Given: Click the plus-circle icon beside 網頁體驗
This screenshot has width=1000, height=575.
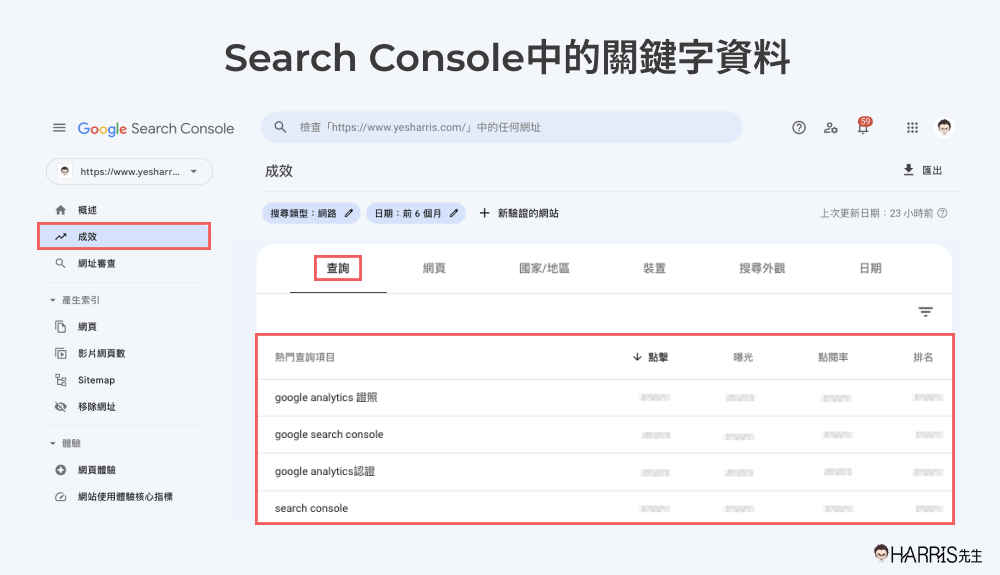Looking at the screenshot, I should [61, 470].
